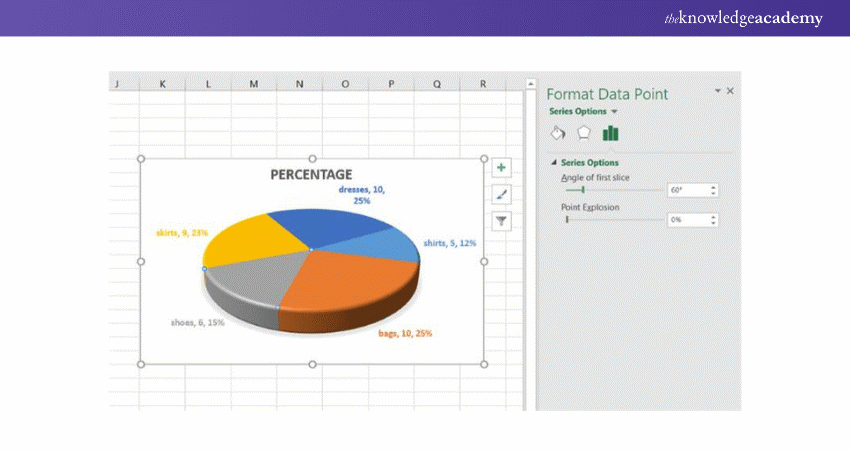
Task: Click the Chart Elements plus button
Action: (502, 168)
